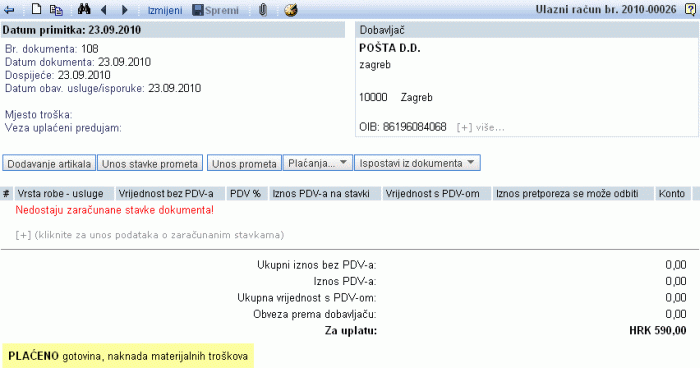Open the Ispostavi iz dokumenta dropdown
Viewport: 700px width, 368px height.
(x=417, y=163)
